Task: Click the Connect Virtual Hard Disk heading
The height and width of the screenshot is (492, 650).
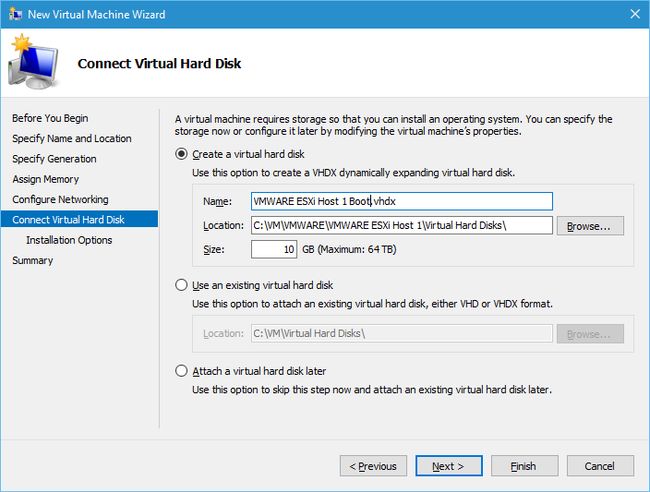Action: (159, 63)
